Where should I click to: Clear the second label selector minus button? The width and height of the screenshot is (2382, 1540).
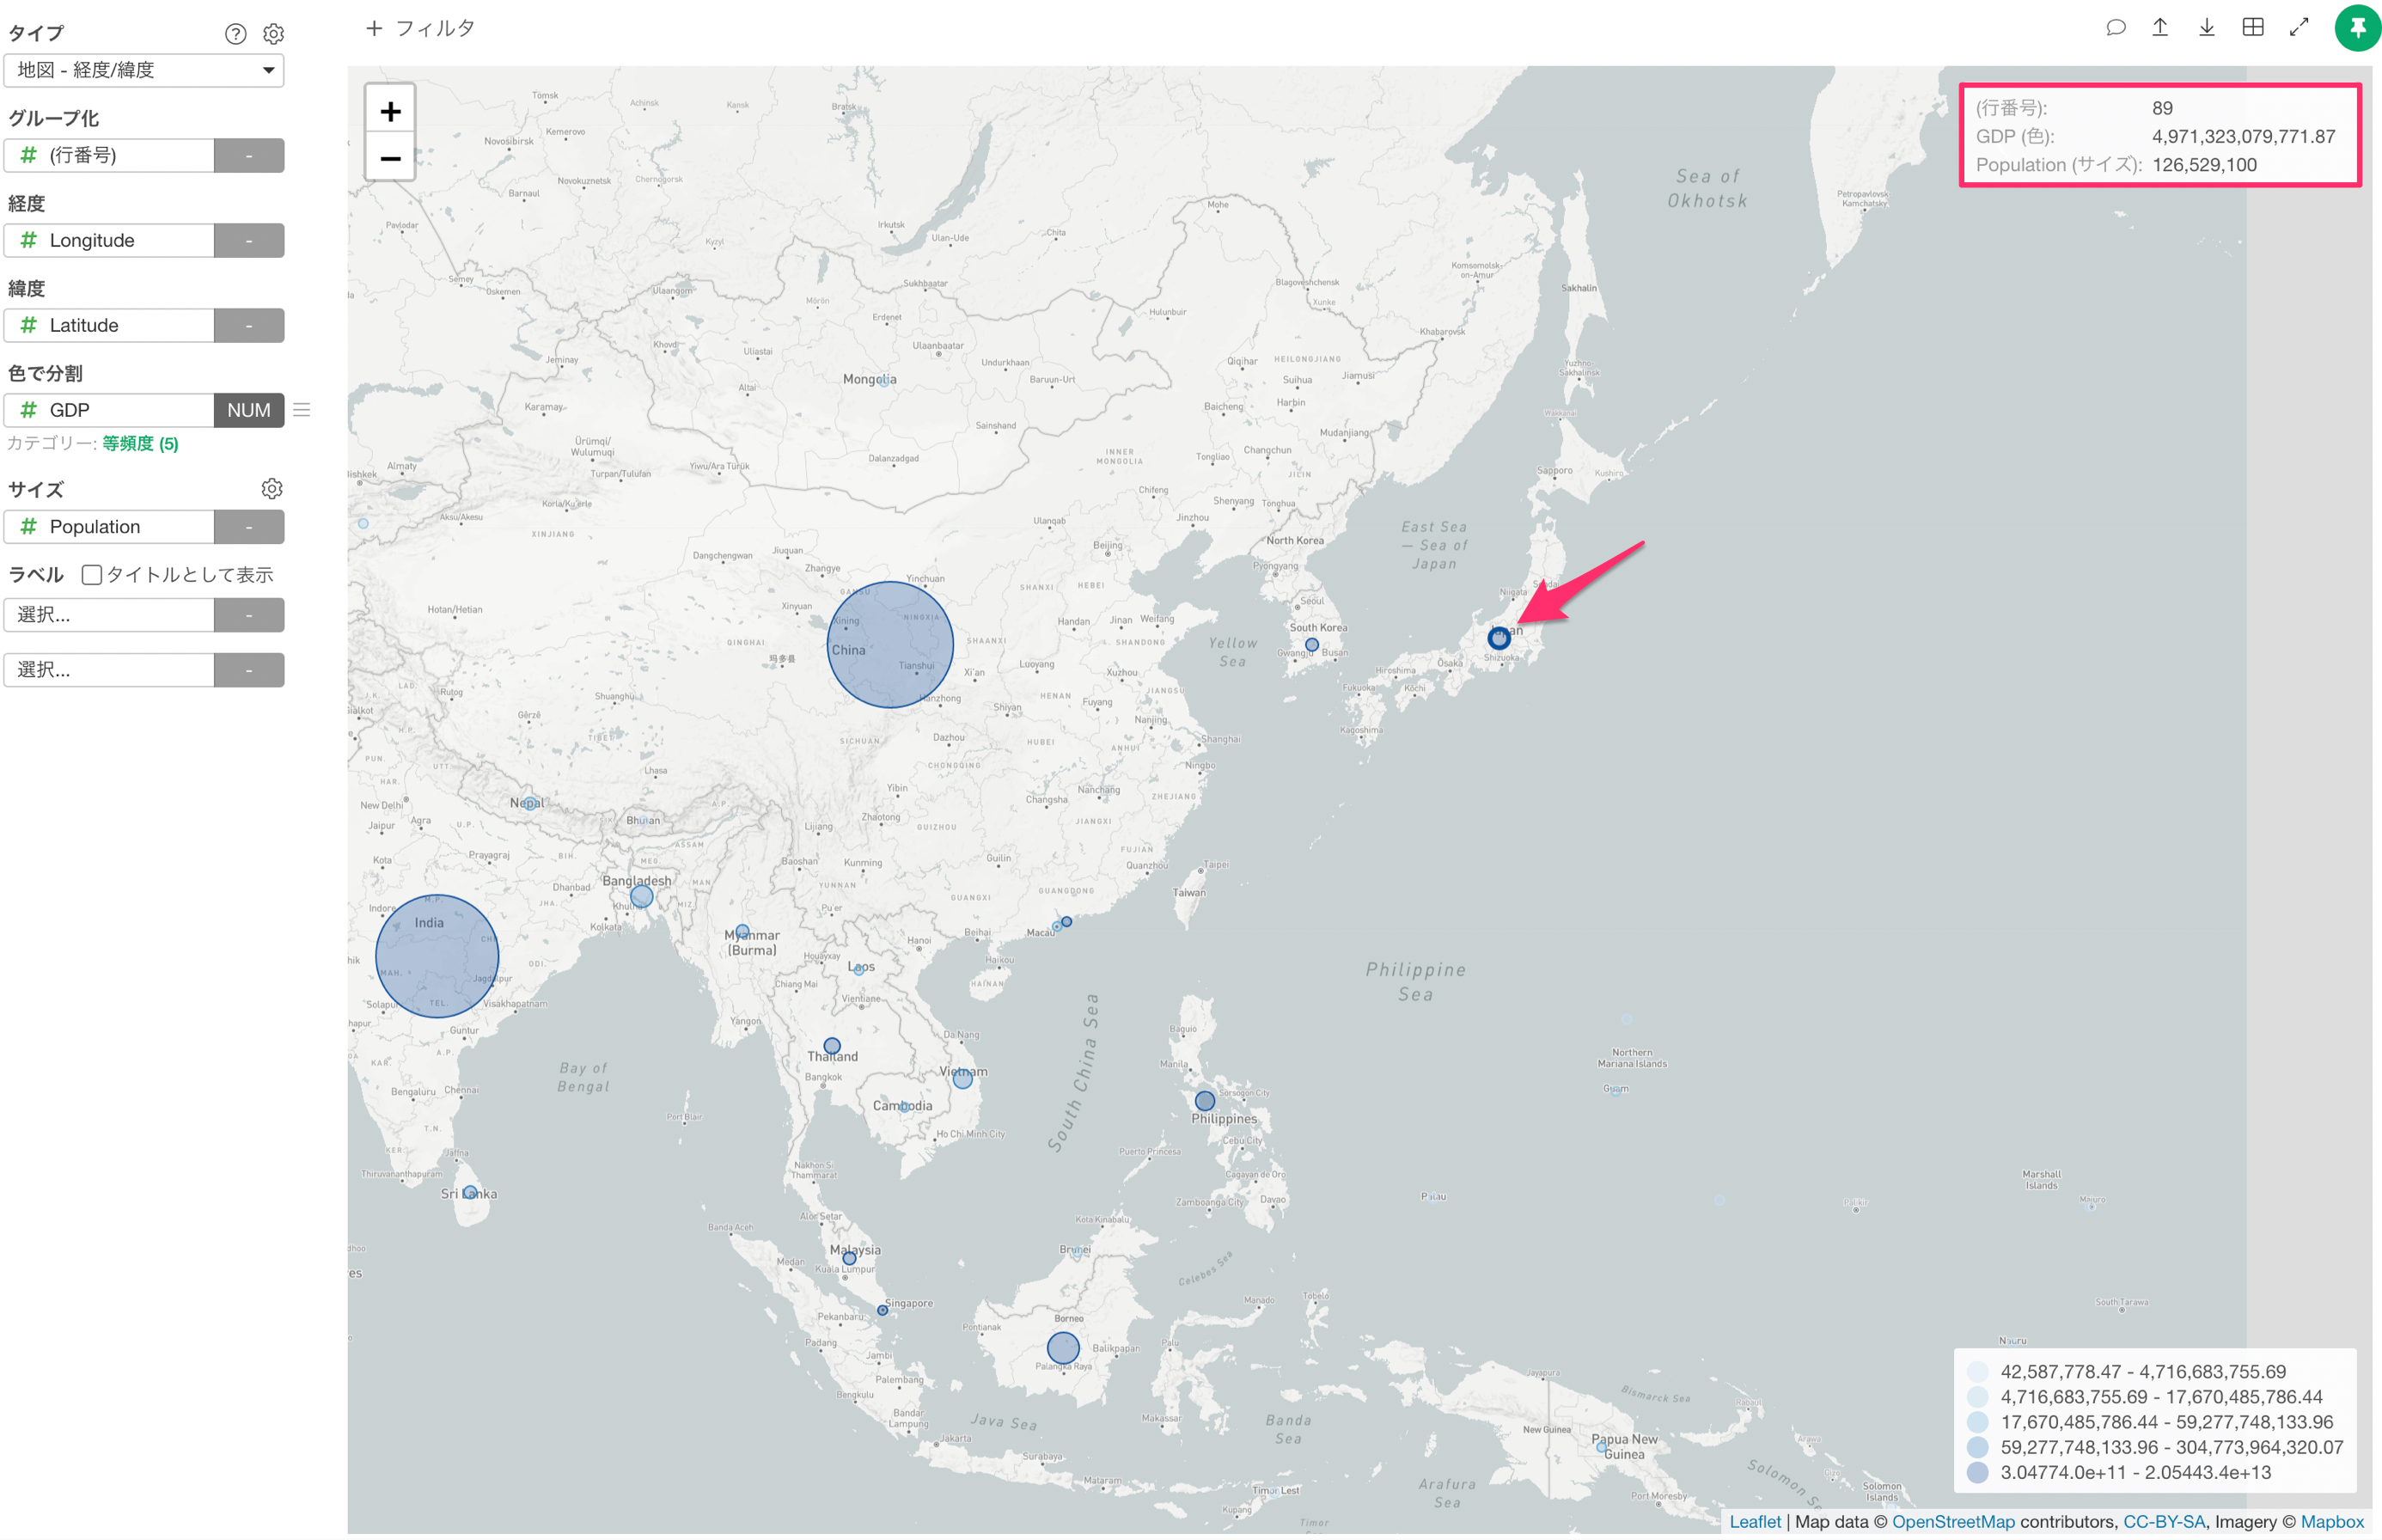pyautogui.click(x=249, y=670)
